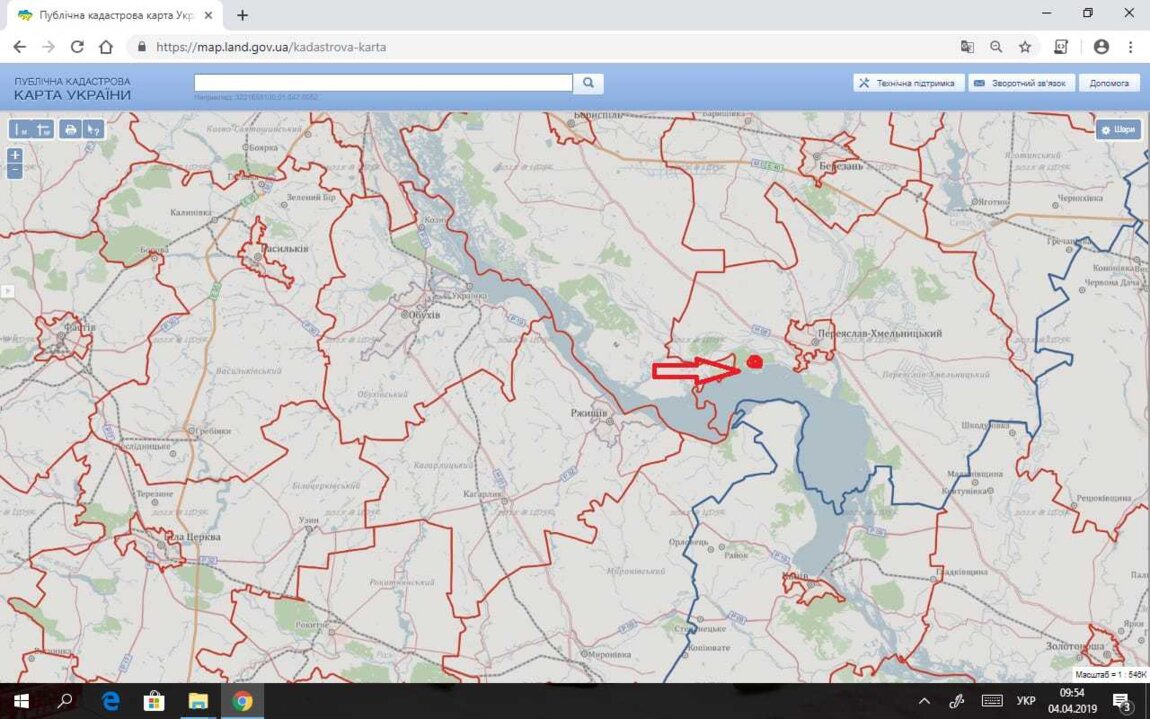Bookmark this page with the star icon
Viewport: 1150px width, 719px height.
point(1025,47)
